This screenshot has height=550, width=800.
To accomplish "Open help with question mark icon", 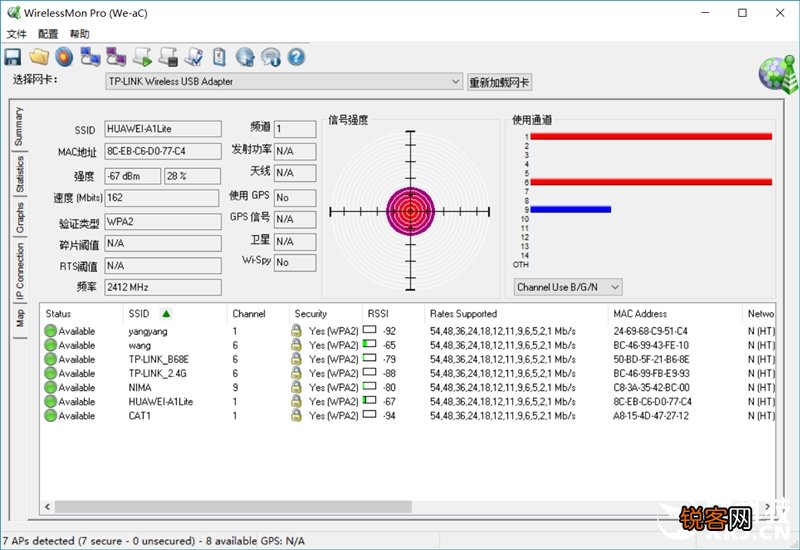I will (x=296, y=57).
